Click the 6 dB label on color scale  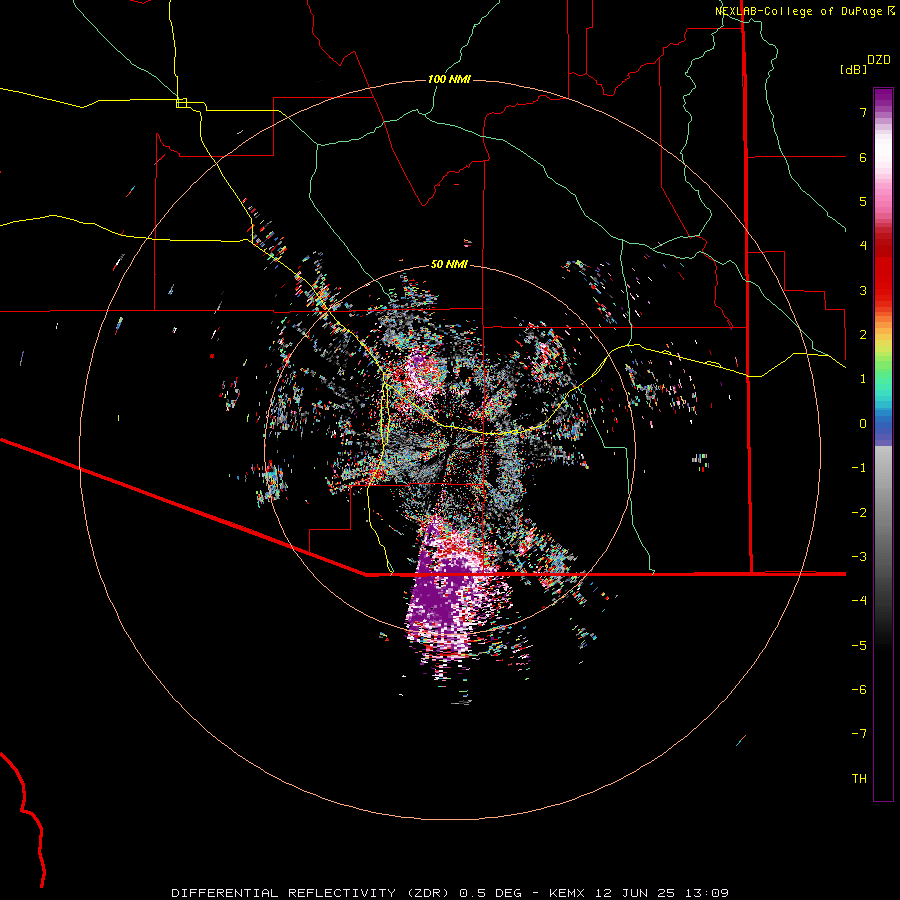(863, 157)
